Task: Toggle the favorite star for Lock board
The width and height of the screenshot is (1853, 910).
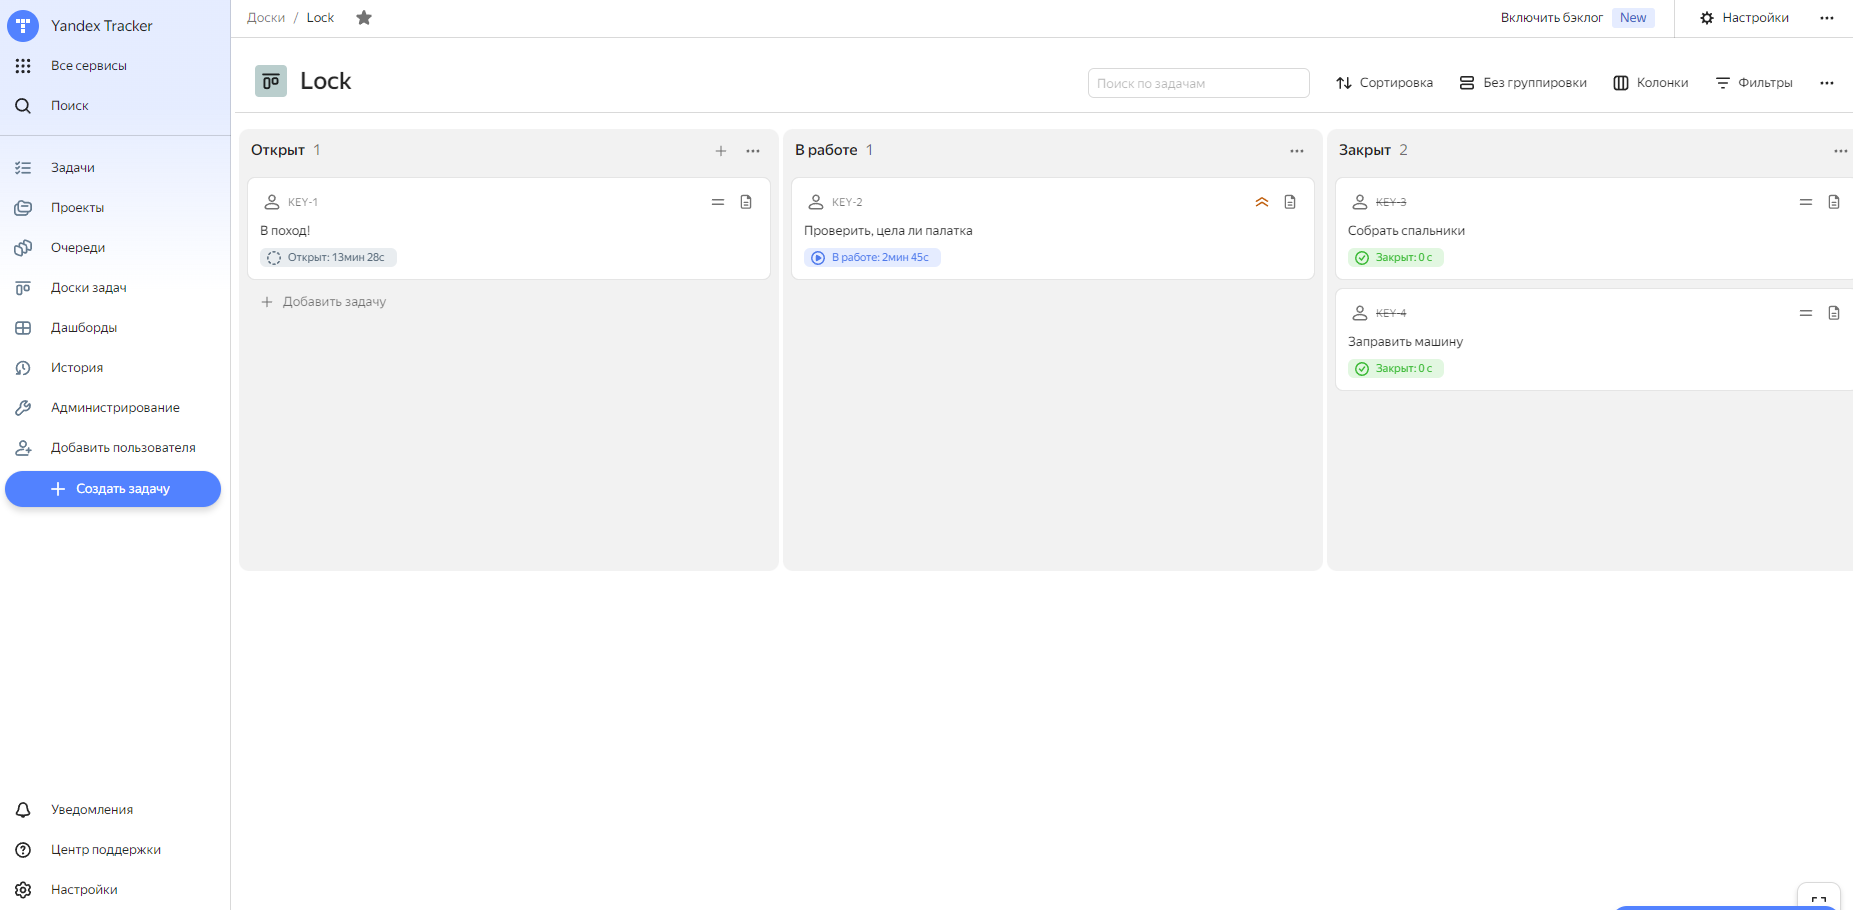Action: (364, 18)
